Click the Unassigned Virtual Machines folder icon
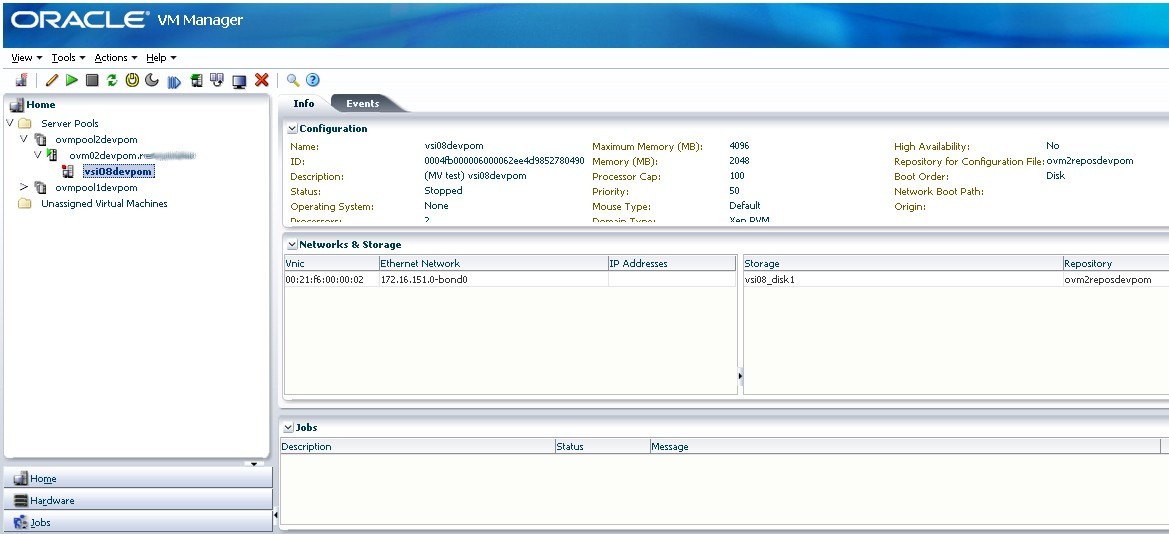The image size is (1169, 534). click(25, 204)
